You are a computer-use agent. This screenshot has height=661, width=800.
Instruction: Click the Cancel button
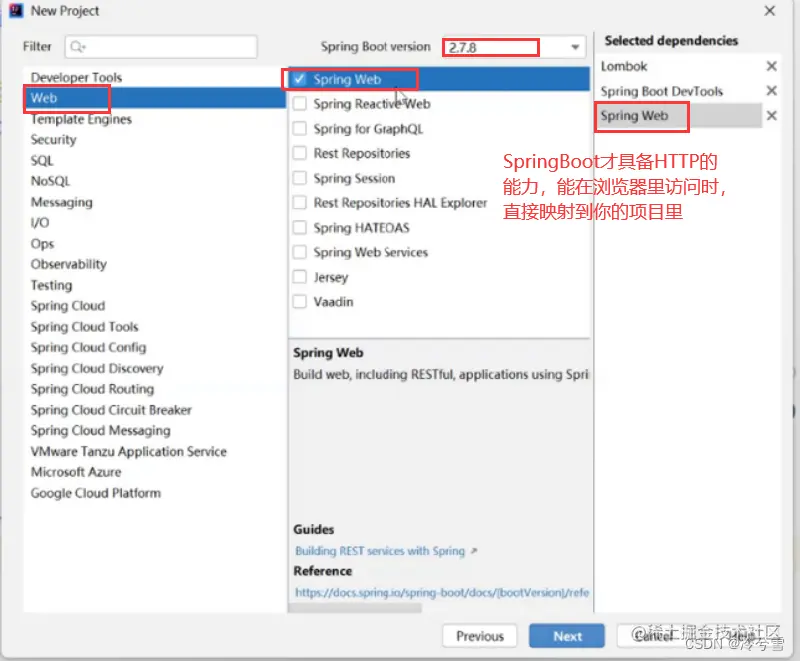click(654, 636)
